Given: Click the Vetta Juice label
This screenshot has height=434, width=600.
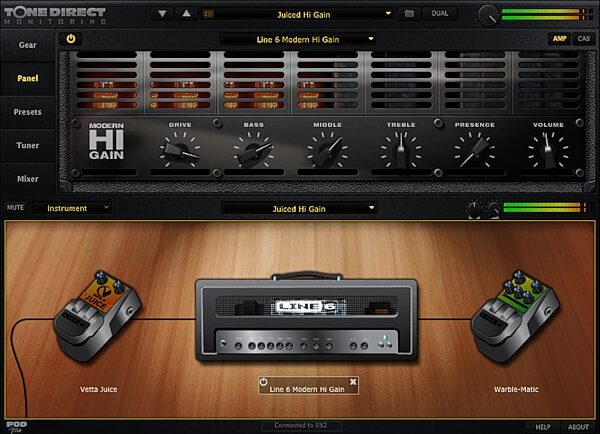Looking at the screenshot, I should pyautogui.click(x=99, y=389).
